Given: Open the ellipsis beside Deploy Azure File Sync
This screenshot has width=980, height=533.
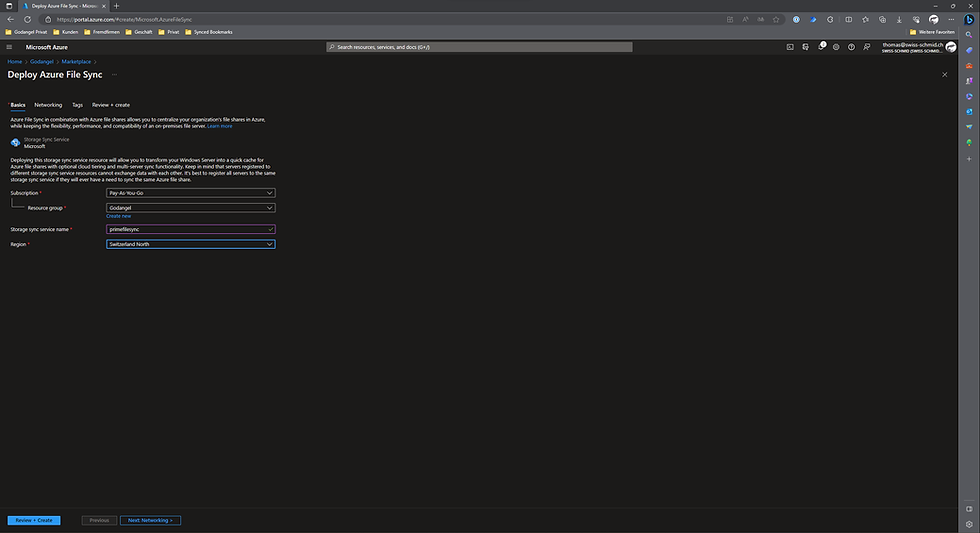Looking at the screenshot, I should tap(114, 74).
